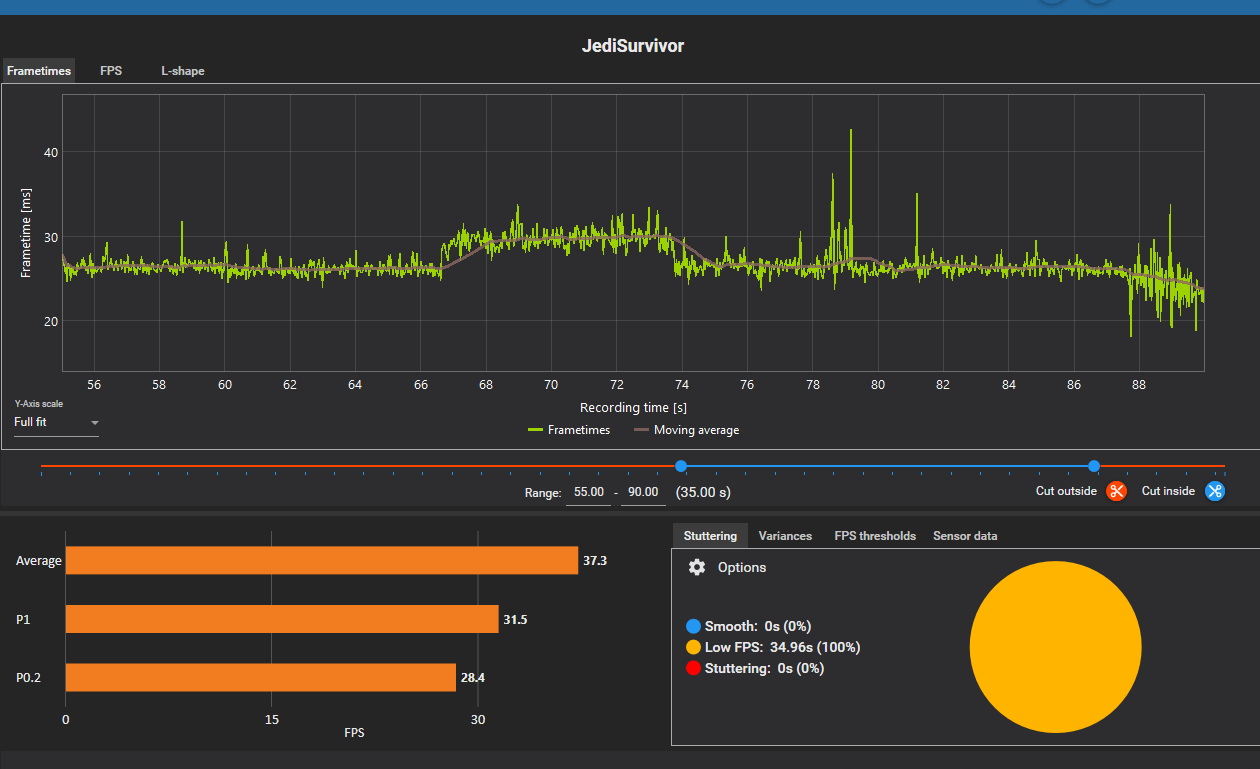Click the Cut outside scissors icon
The height and width of the screenshot is (769, 1260).
pos(1117,491)
